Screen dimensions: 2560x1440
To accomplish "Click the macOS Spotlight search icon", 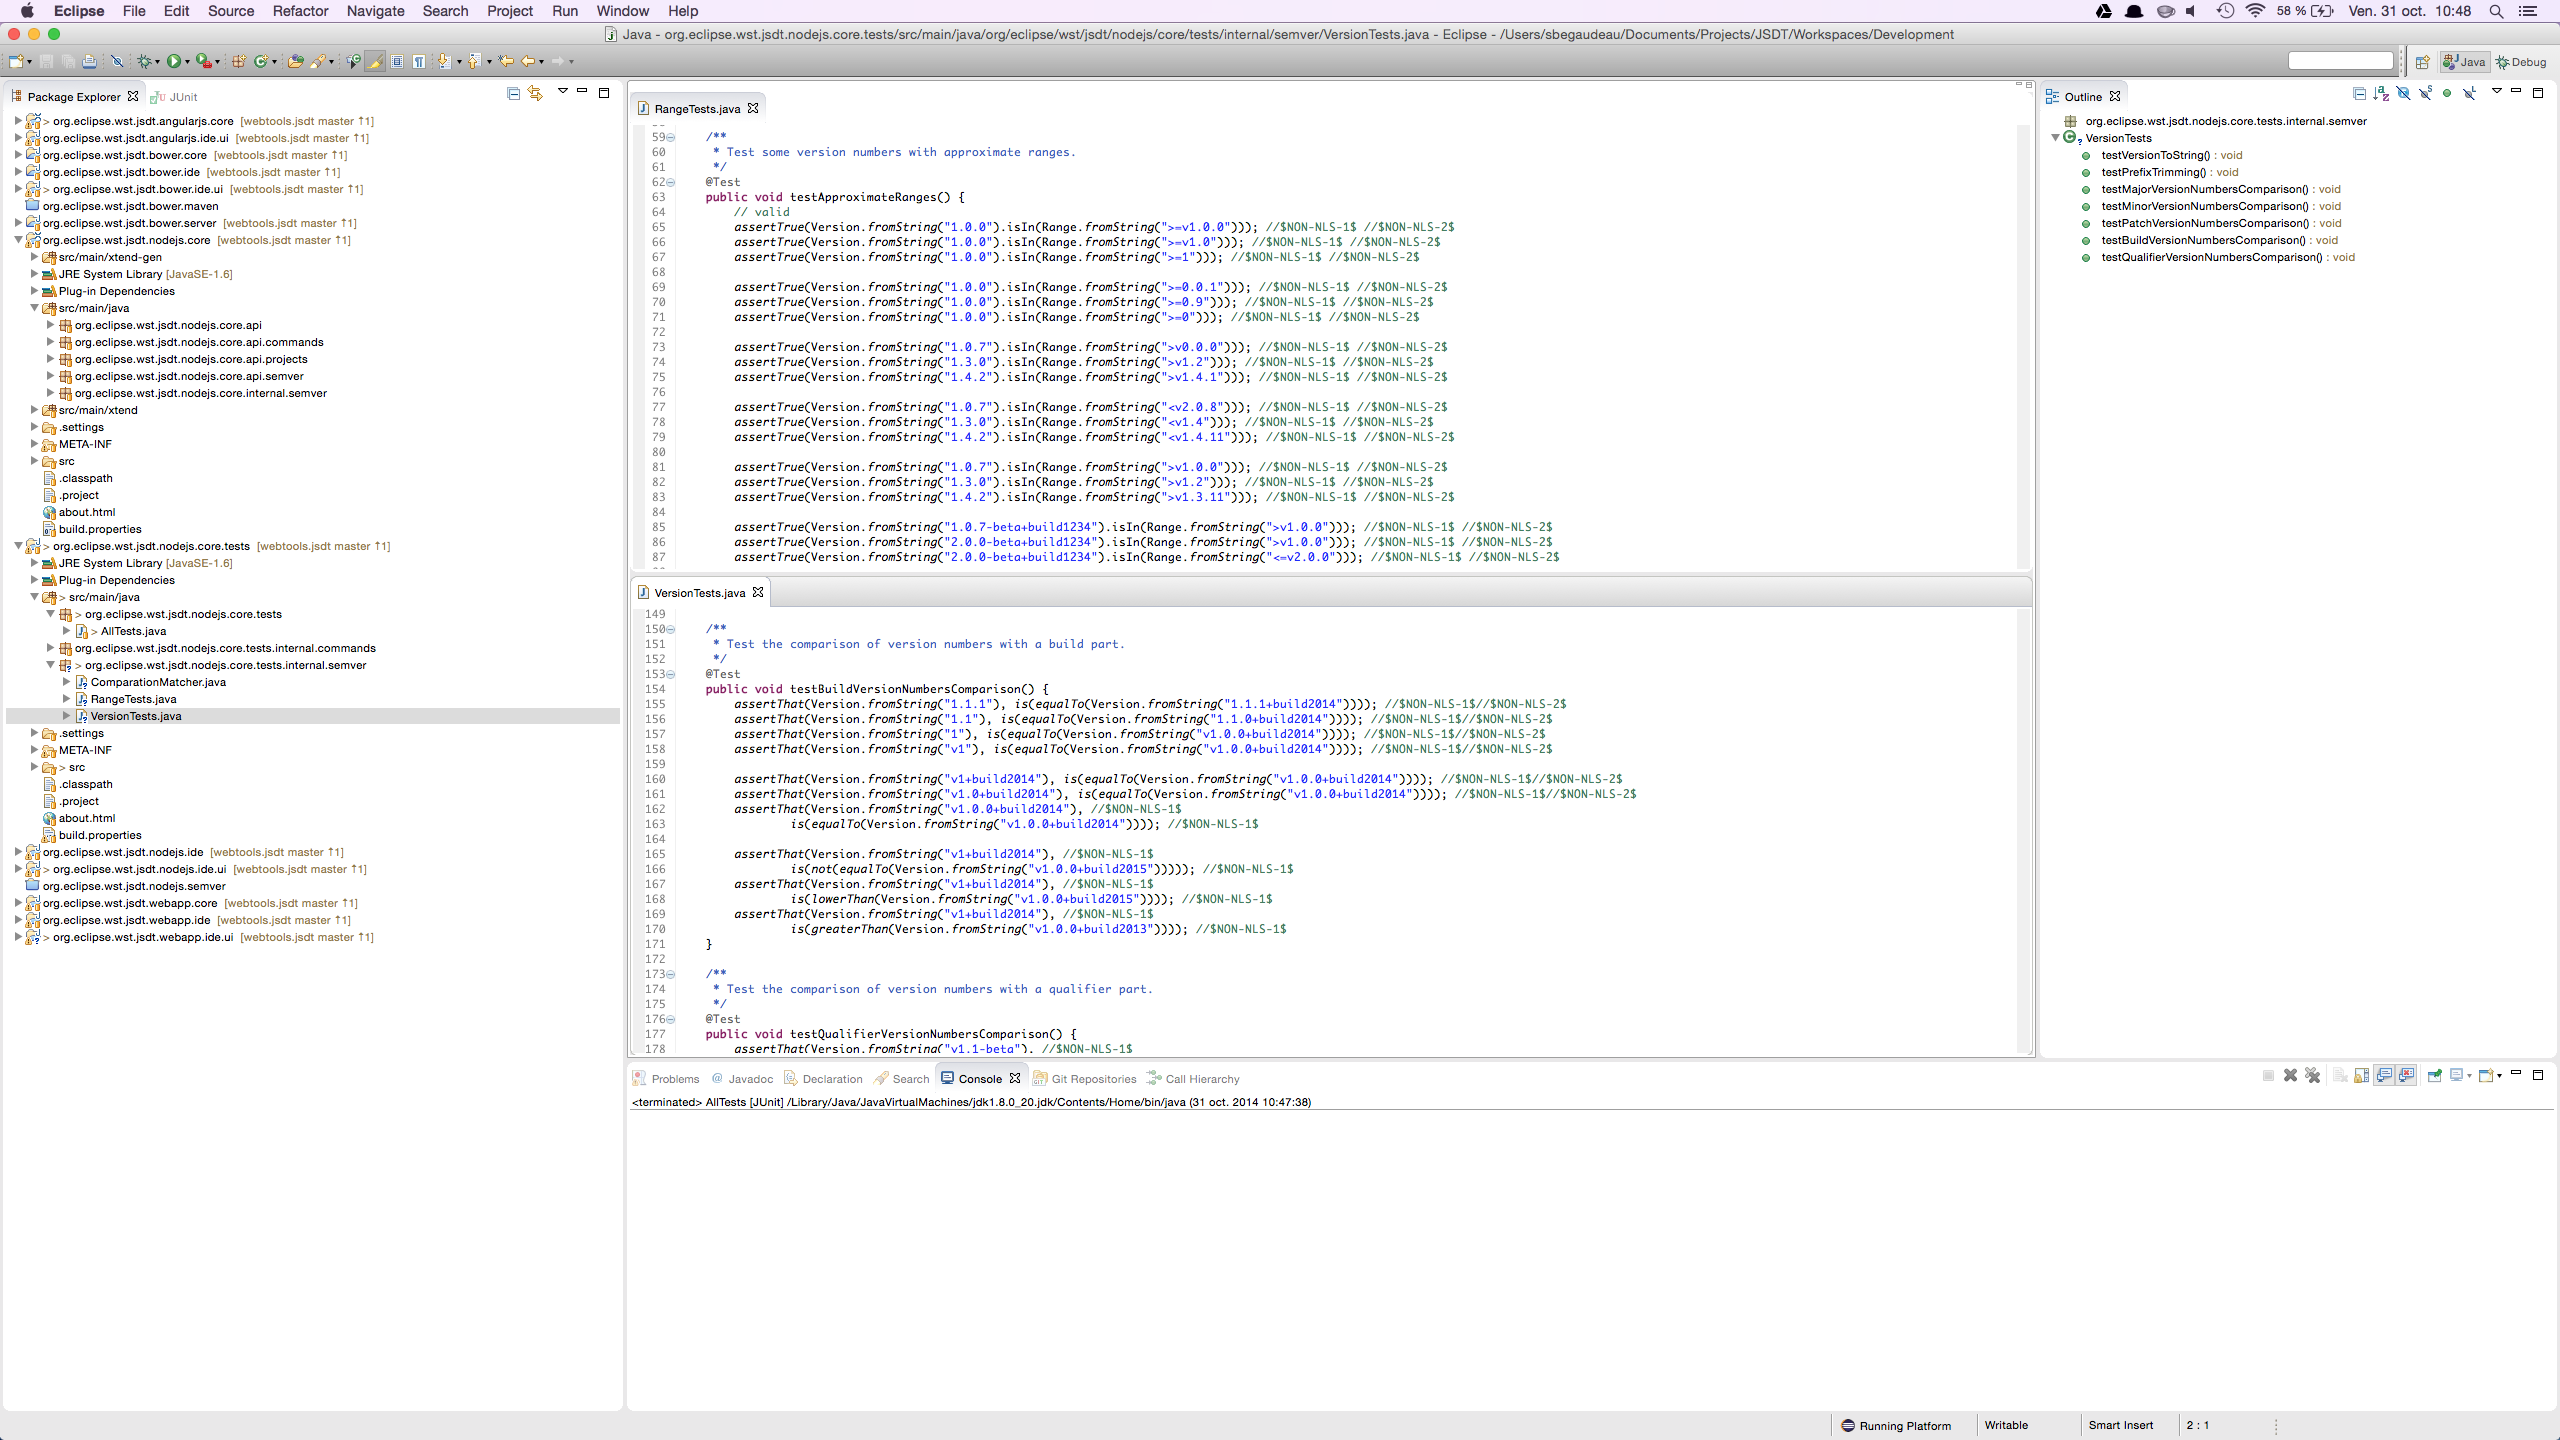I will 2496,11.
